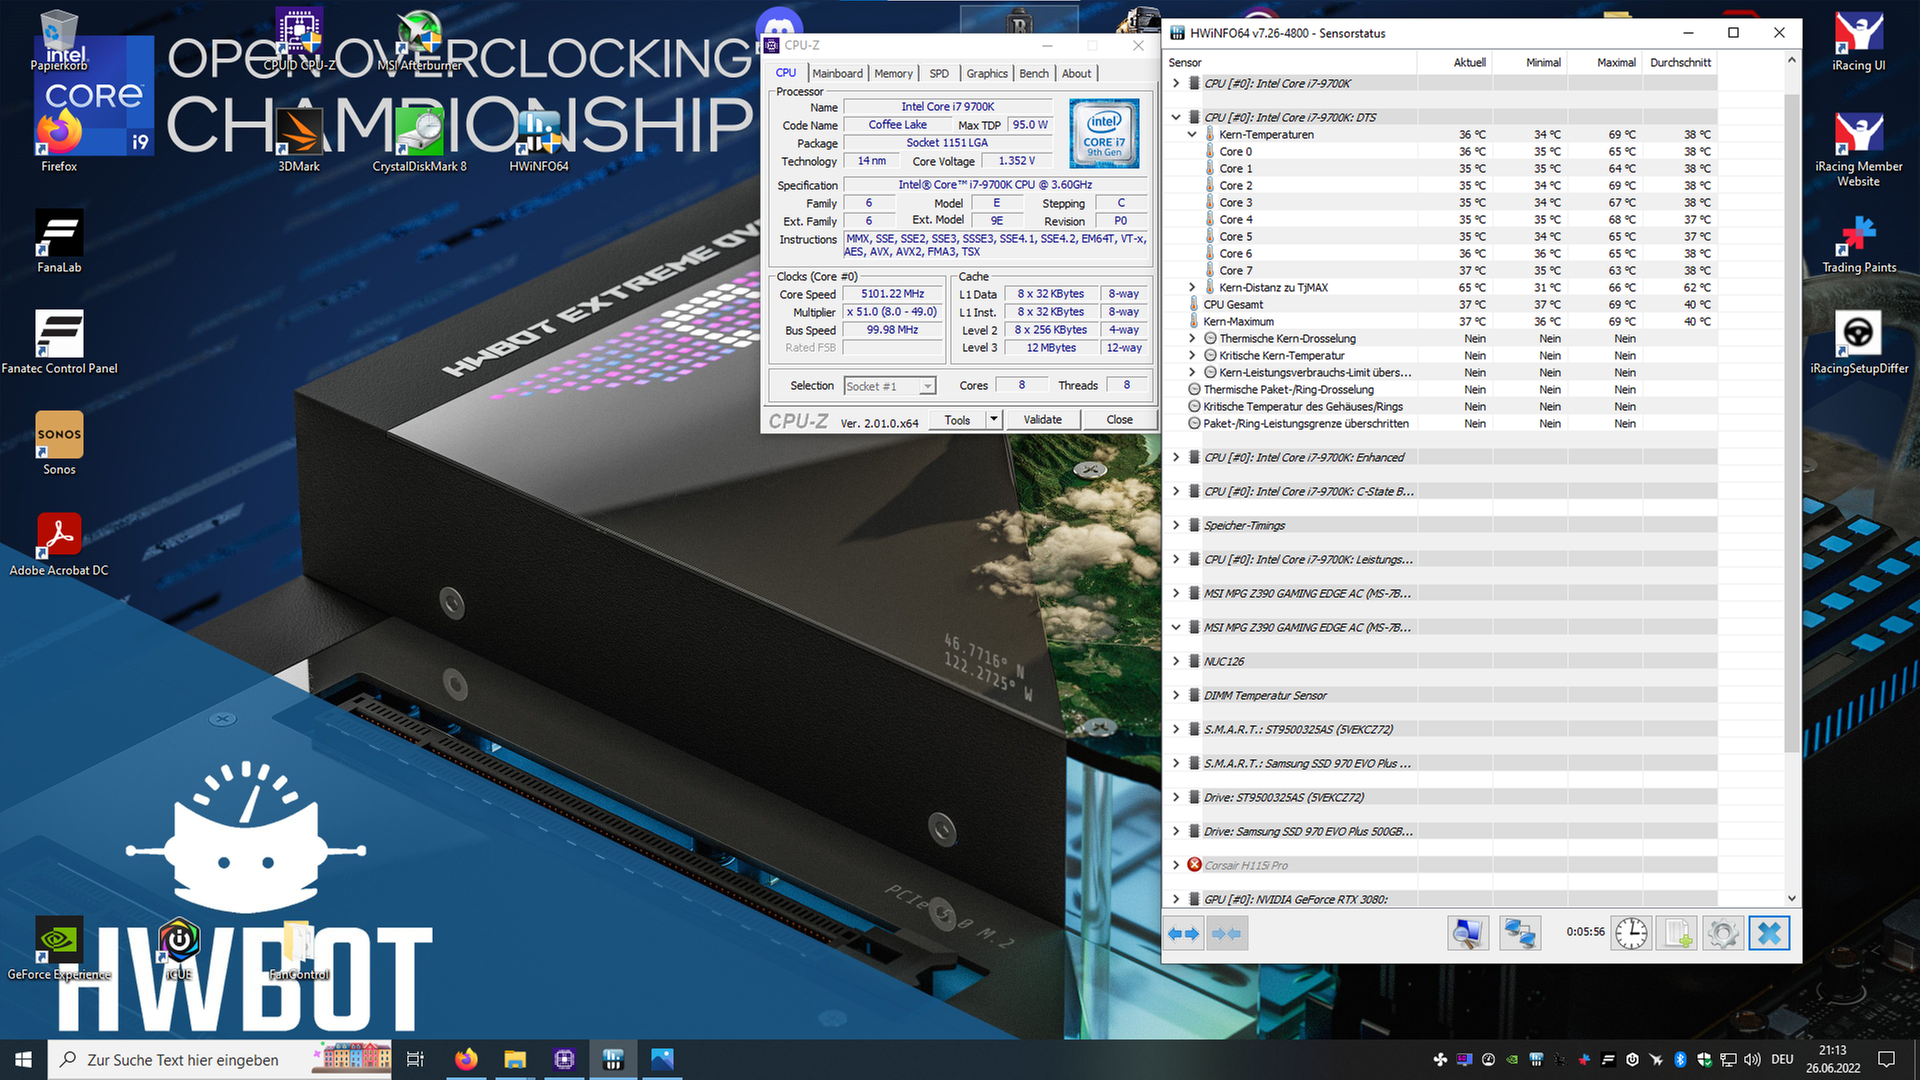
Task: Click the CPU-Z Validate button
Action: click(x=1042, y=419)
